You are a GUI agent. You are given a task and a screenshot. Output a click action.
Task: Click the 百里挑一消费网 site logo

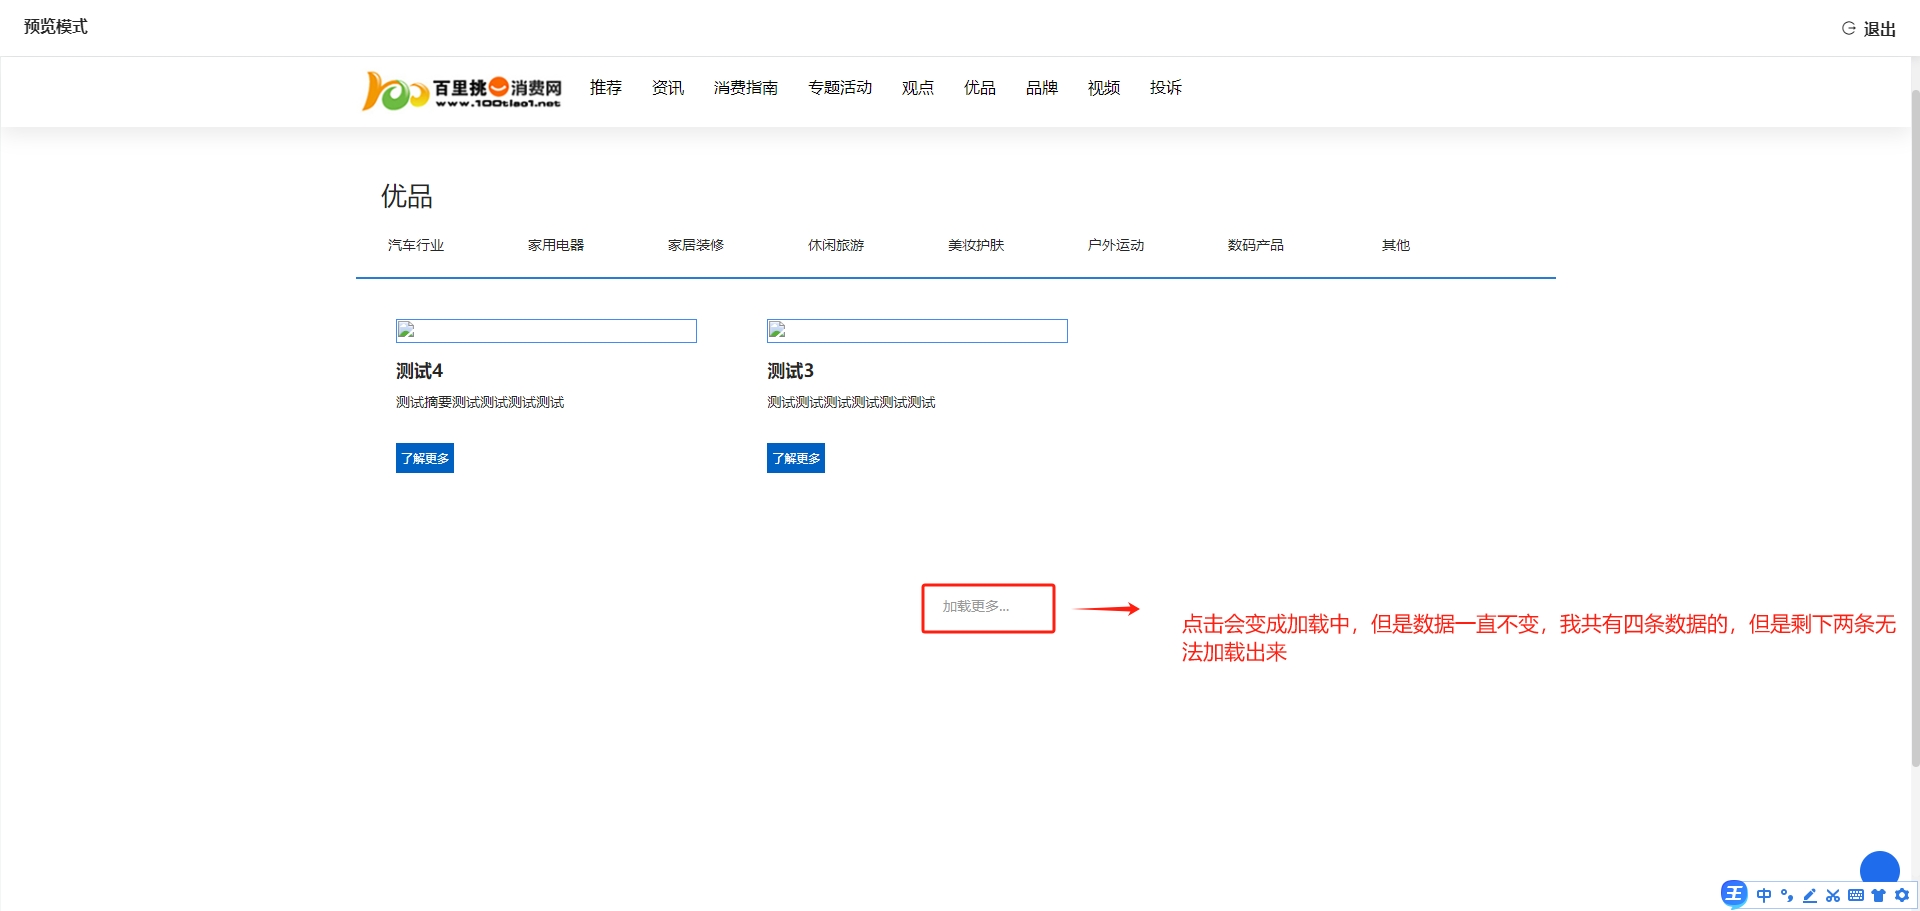(461, 90)
